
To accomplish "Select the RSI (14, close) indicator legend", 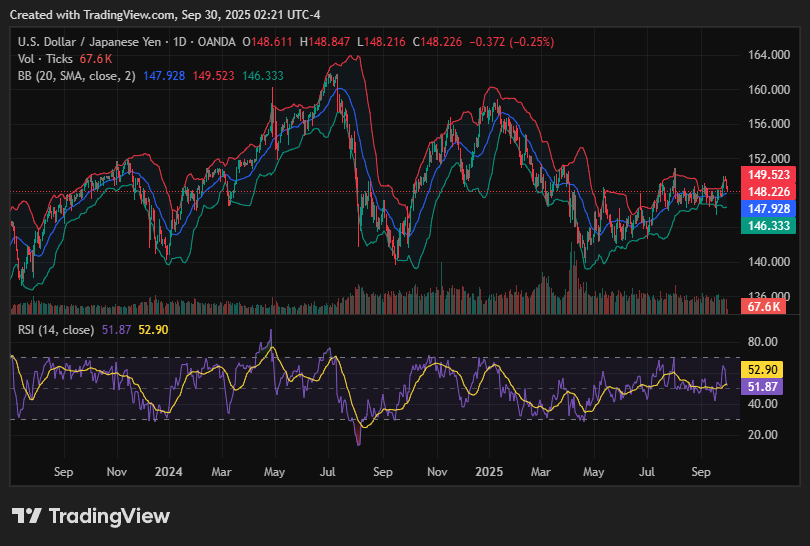I will 57,330.
